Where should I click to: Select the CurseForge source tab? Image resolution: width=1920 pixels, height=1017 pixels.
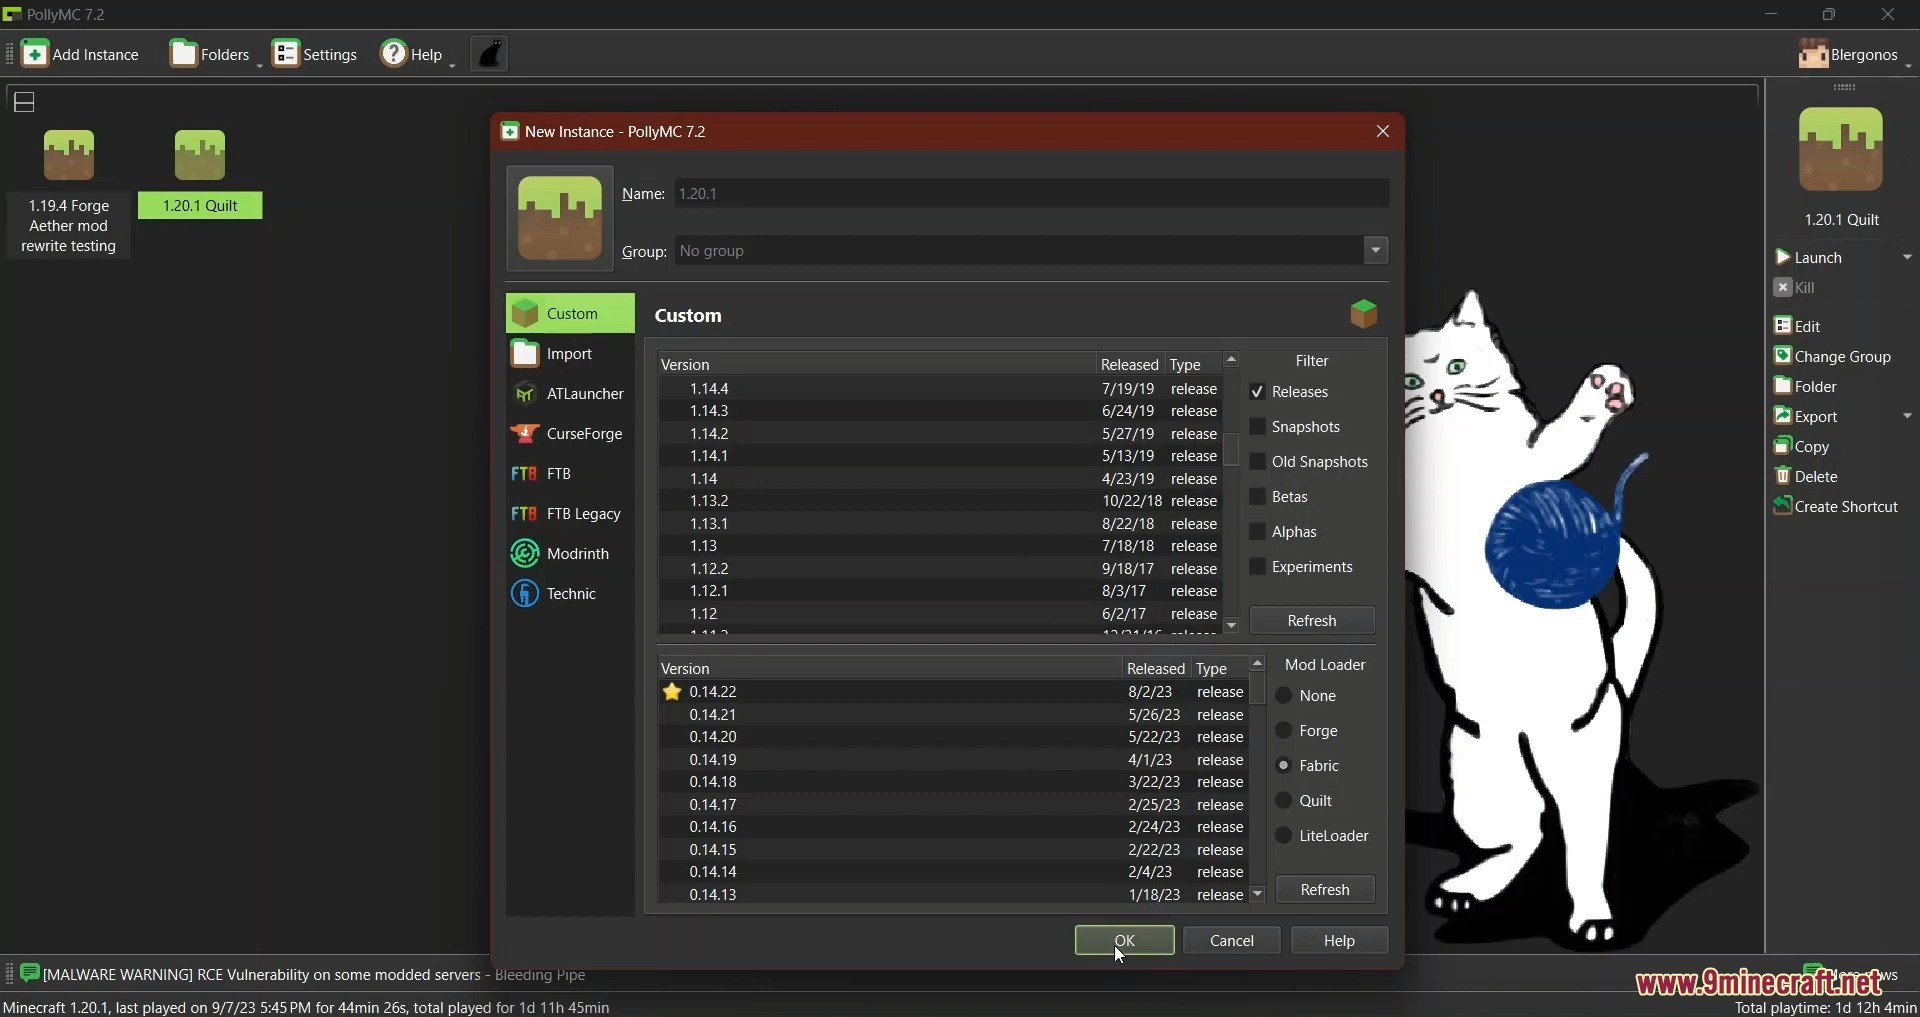point(570,435)
